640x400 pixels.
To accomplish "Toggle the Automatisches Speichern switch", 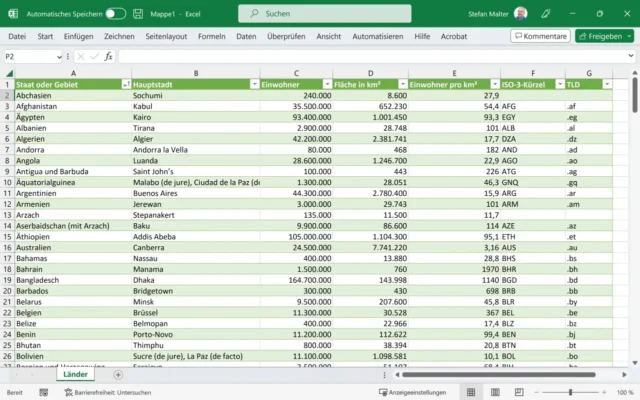I will click(x=115, y=14).
